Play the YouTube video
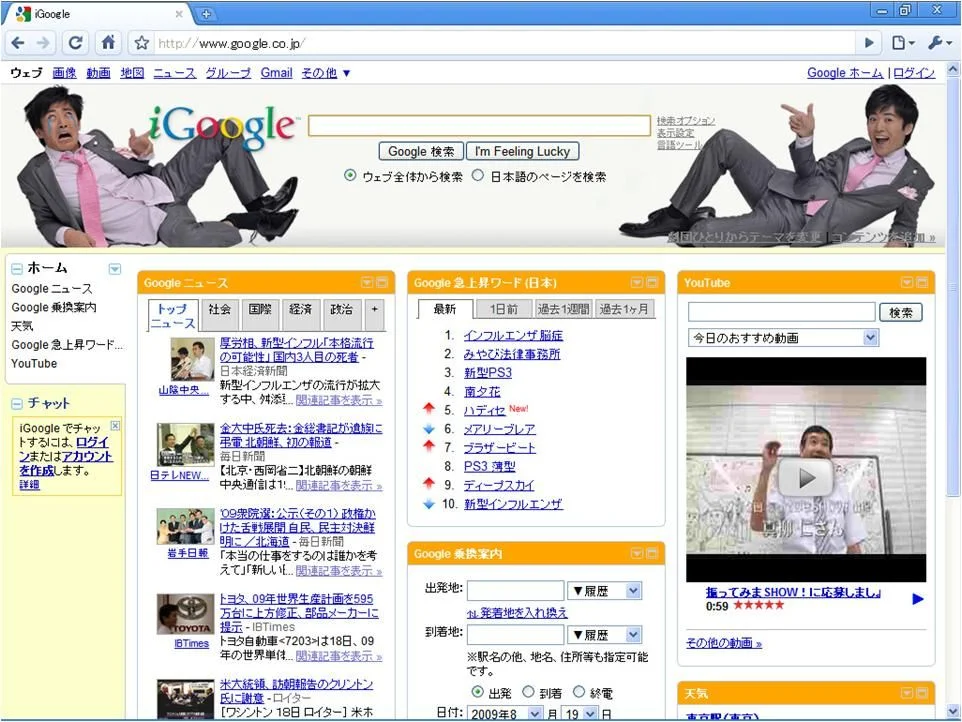The image size is (962, 722). (x=806, y=478)
